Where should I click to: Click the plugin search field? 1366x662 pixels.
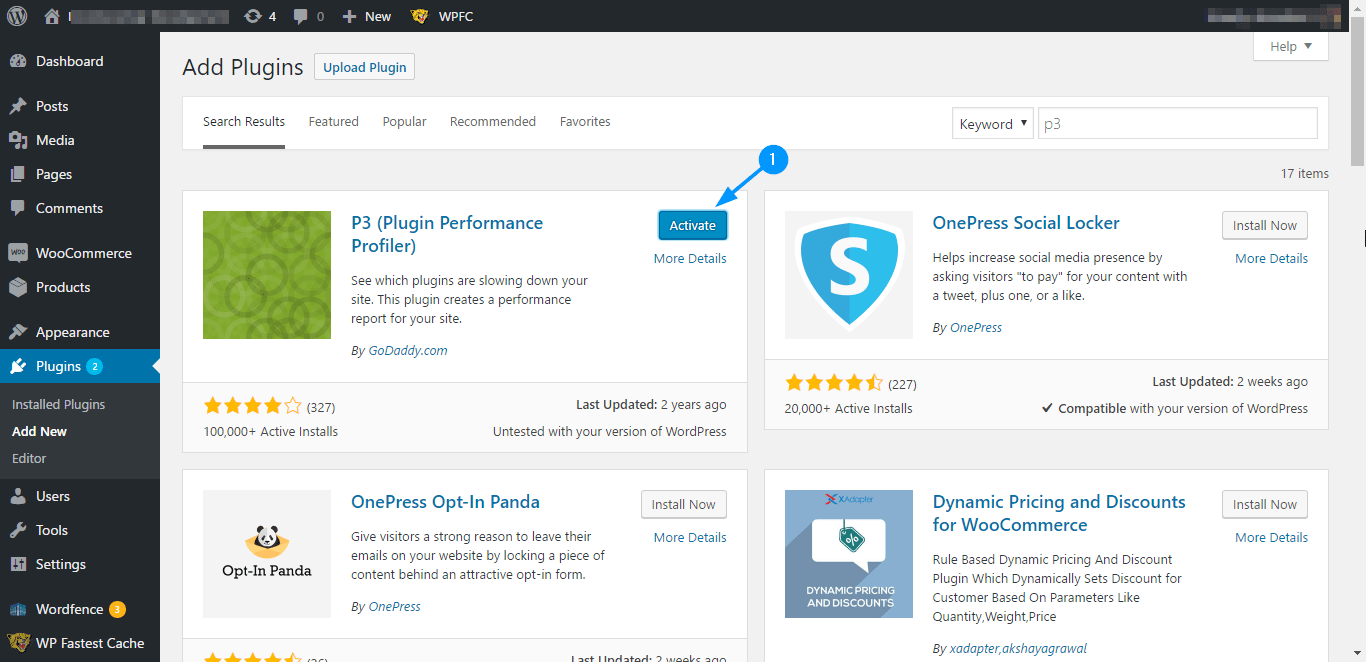click(x=1178, y=124)
